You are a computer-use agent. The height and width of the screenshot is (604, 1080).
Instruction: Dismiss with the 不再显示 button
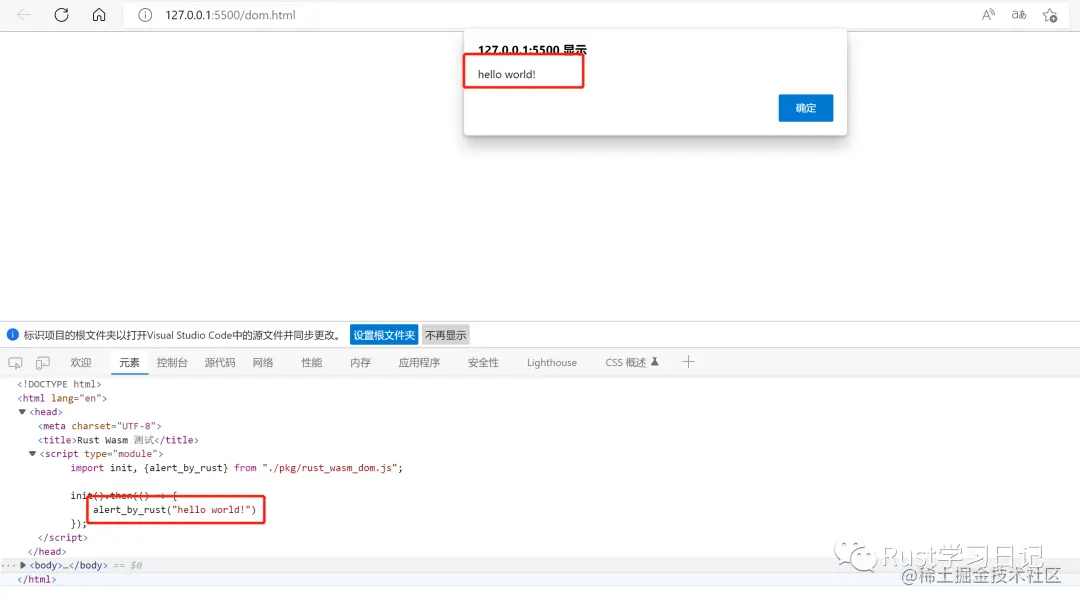click(x=446, y=335)
